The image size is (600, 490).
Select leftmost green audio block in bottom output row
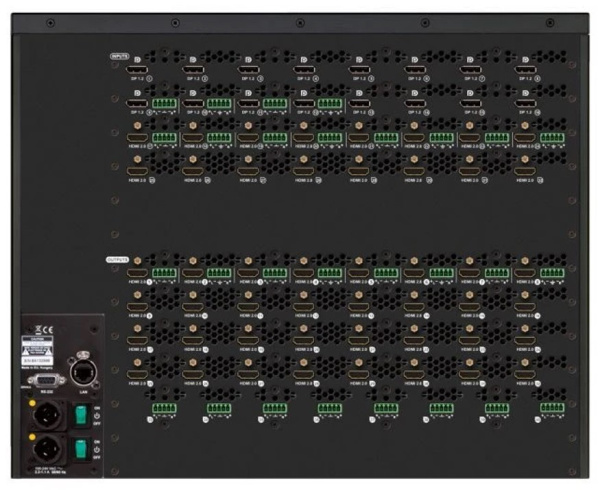[x=164, y=408]
